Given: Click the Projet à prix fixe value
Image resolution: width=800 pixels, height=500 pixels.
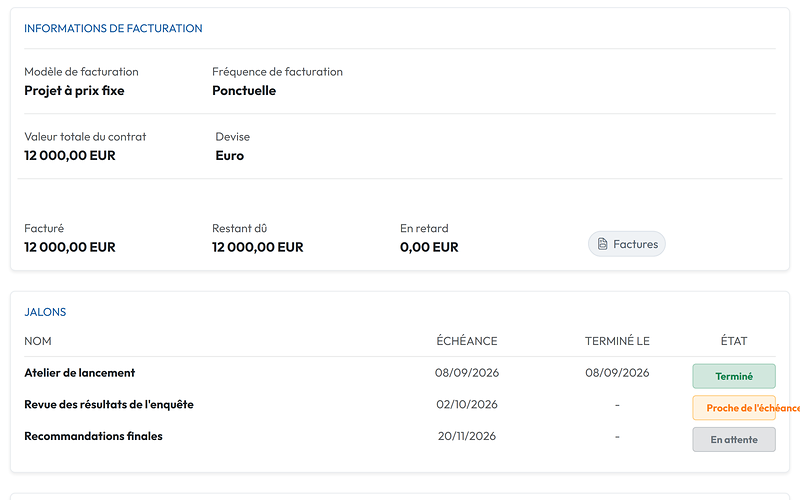Looking at the screenshot, I should tap(74, 90).
